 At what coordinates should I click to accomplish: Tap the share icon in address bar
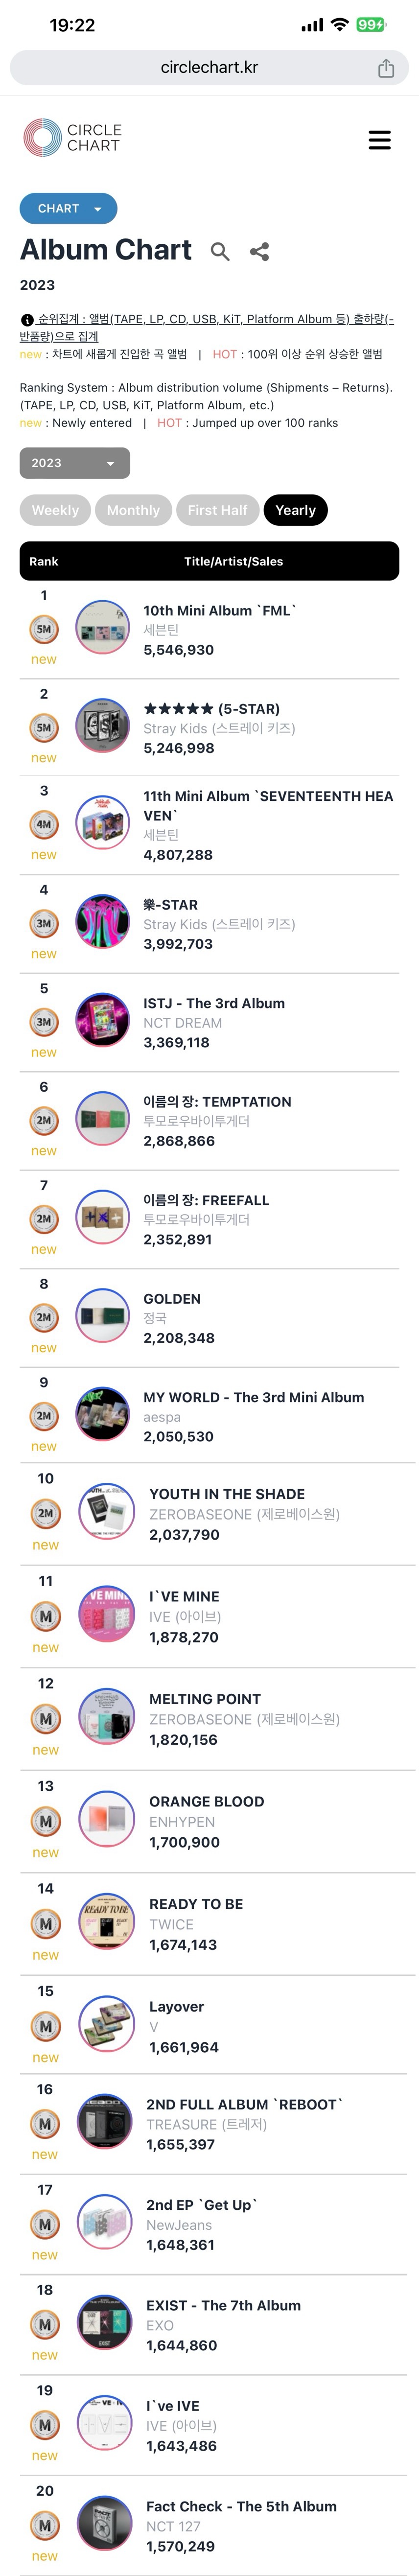coord(386,68)
